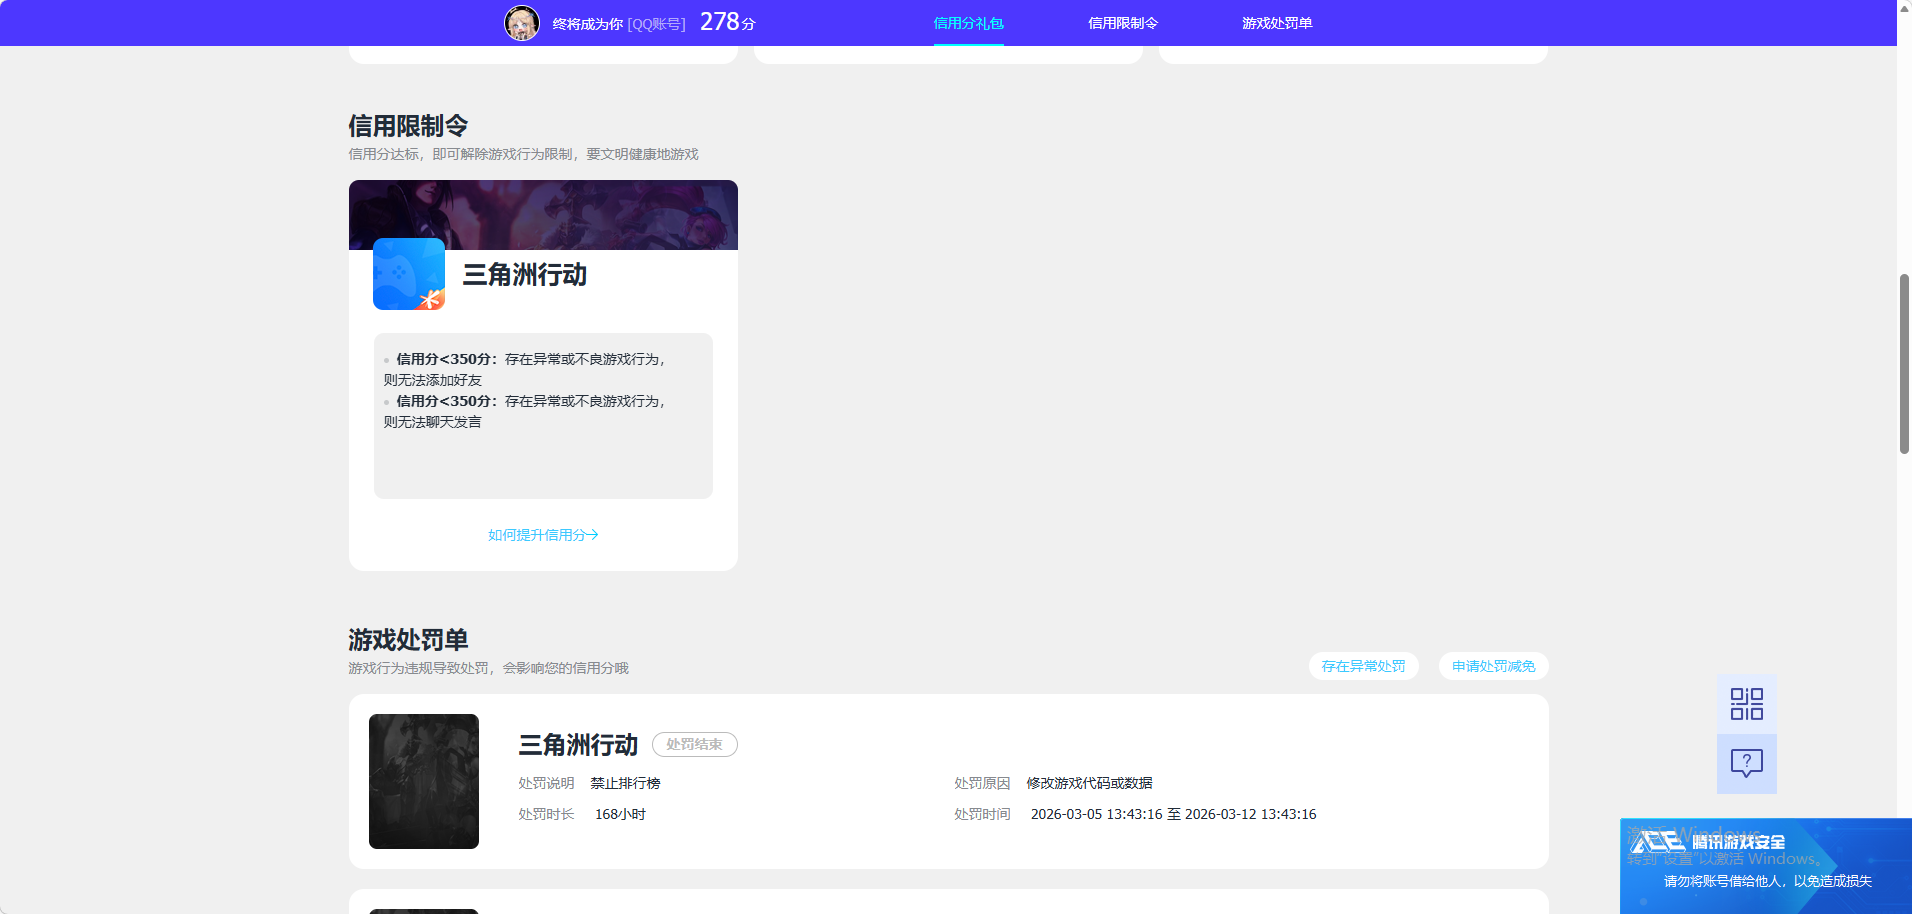Click the 278分 credit score display

pos(729,21)
